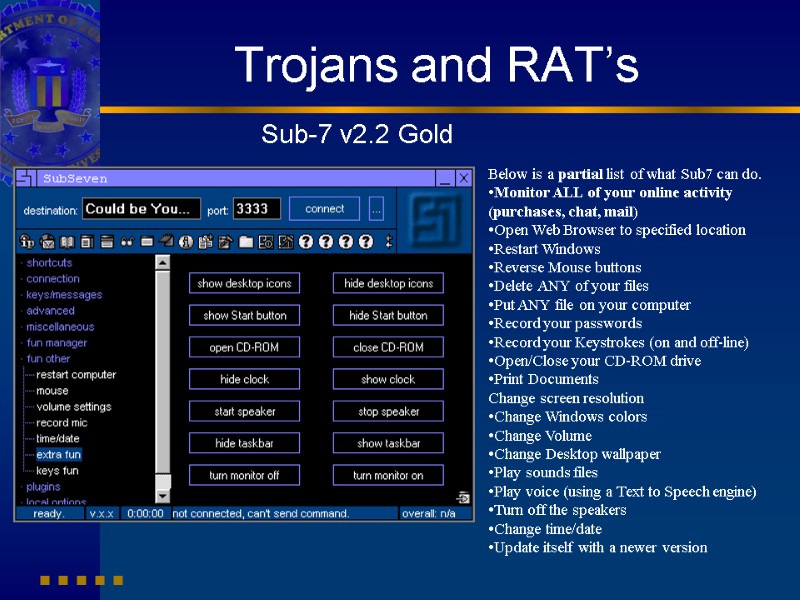Select keys fun entry
The image size is (800, 600).
tap(57, 470)
